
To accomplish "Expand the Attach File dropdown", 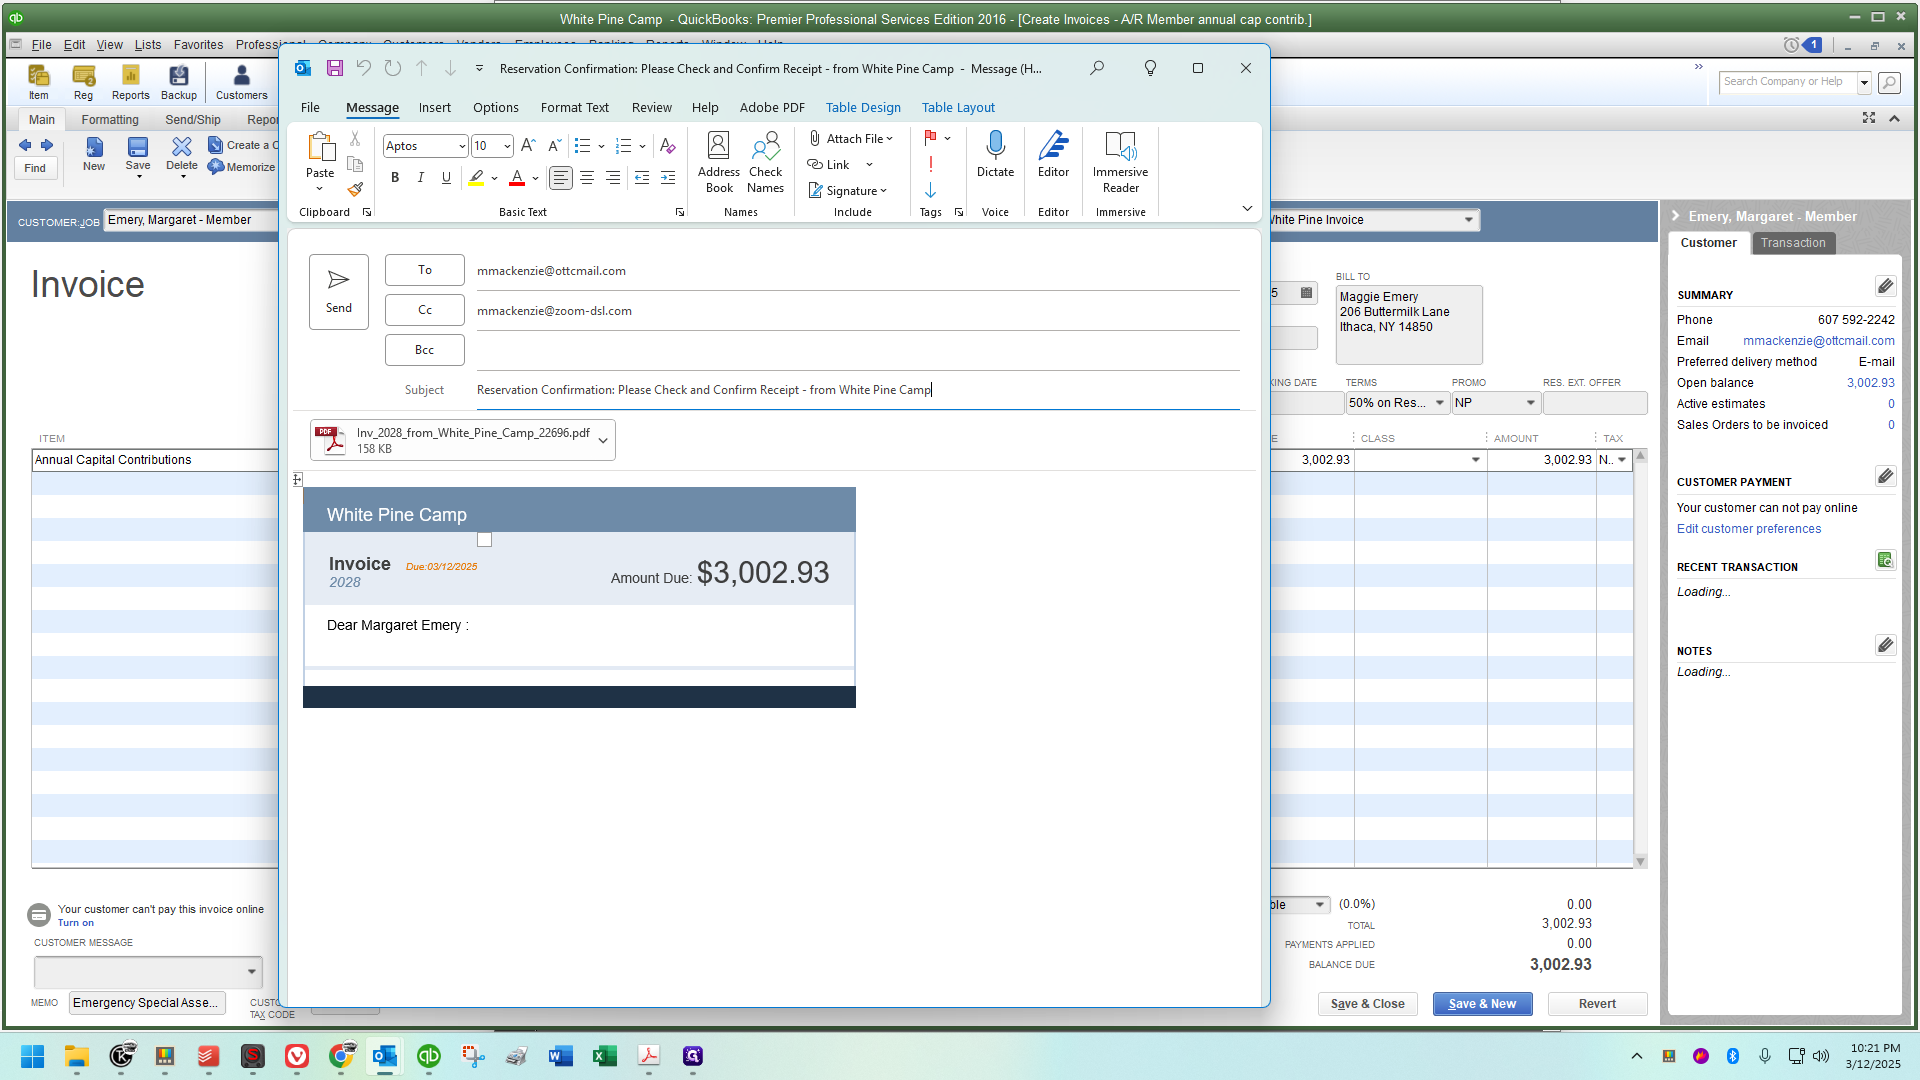I will click(x=889, y=139).
